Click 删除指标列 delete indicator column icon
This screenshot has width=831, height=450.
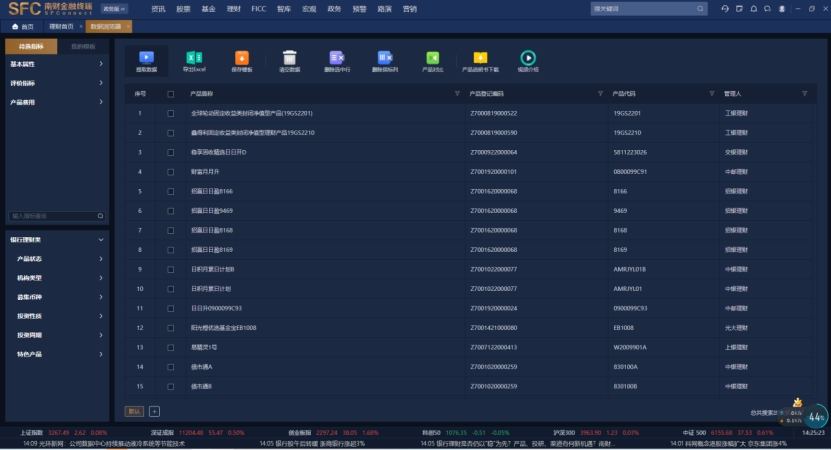pyautogui.click(x=385, y=58)
